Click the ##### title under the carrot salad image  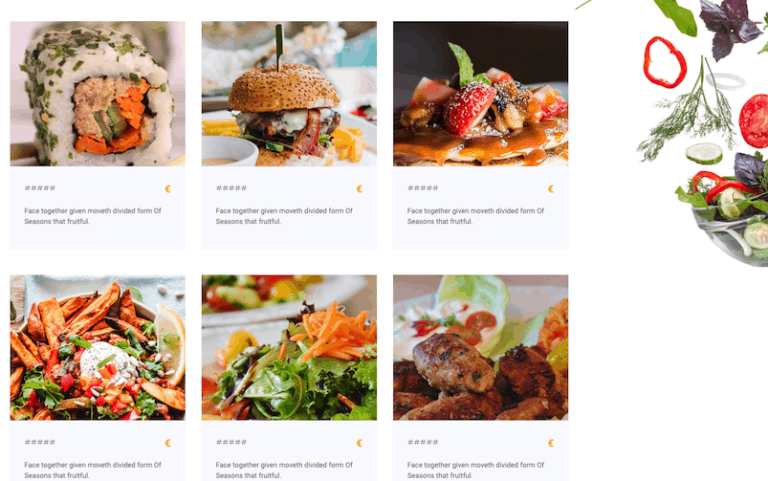tap(232, 442)
